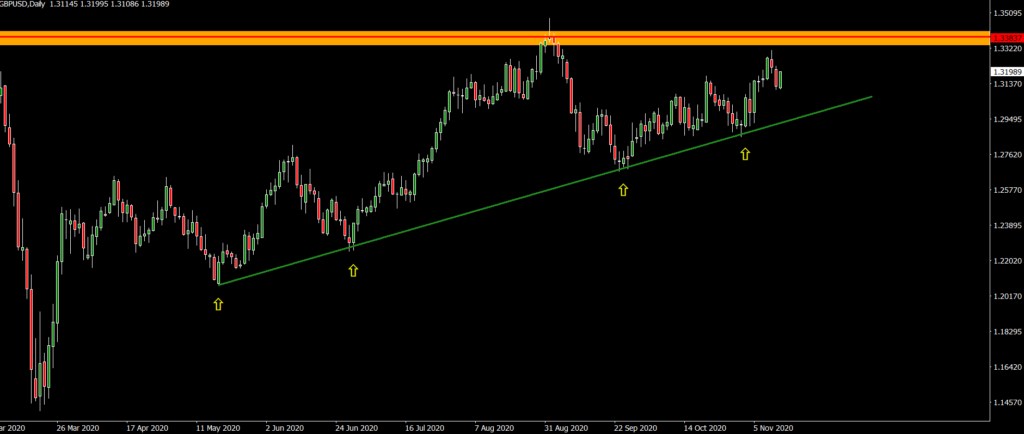Click the 26 Mar 2020 date label
This screenshot has height=434, width=1024.
click(79, 426)
